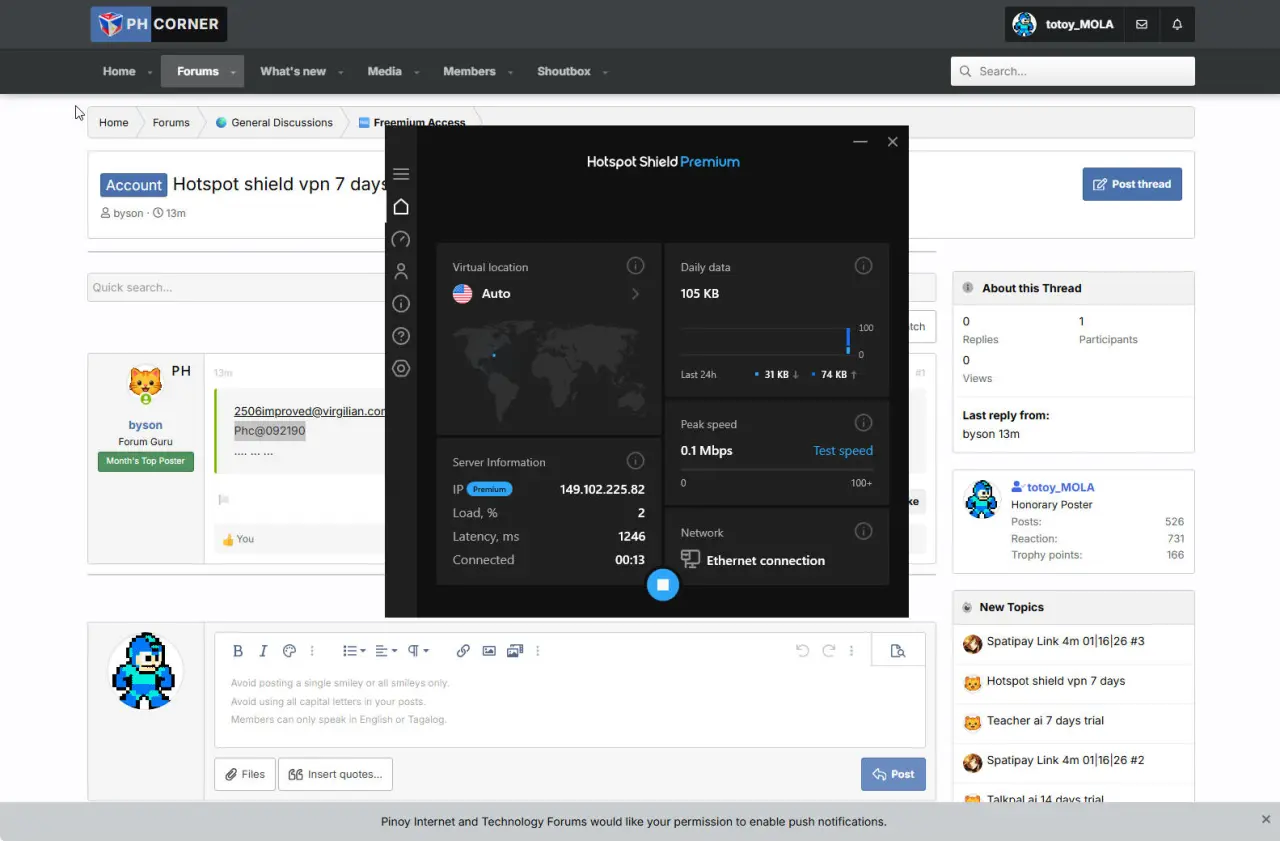This screenshot has height=841, width=1280.
Task: Expand the Members menu arrow
Action: pos(511,72)
